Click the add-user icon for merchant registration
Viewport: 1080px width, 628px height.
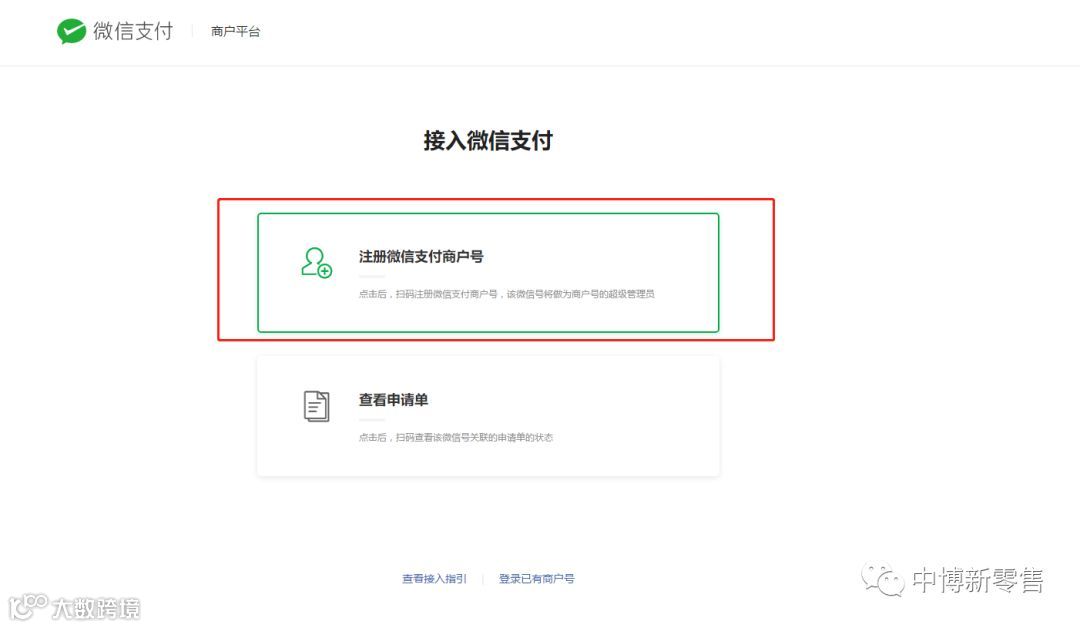[x=316, y=263]
